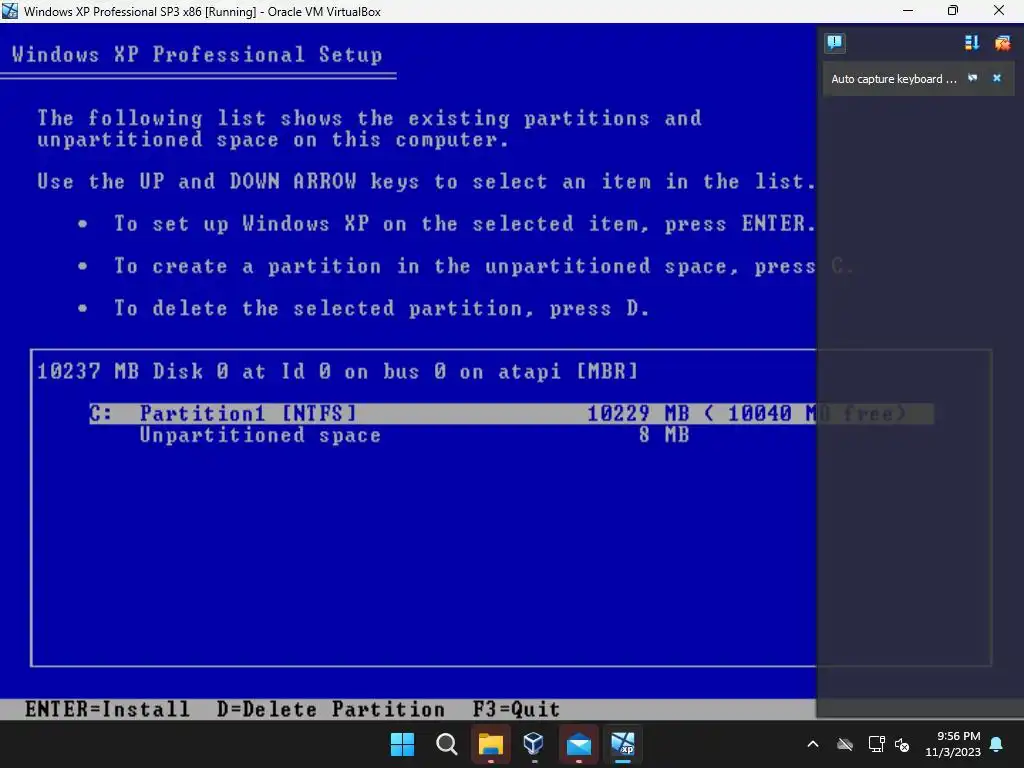Click the 10229 MB partition size value
The width and height of the screenshot is (1024, 768).
(x=638, y=413)
